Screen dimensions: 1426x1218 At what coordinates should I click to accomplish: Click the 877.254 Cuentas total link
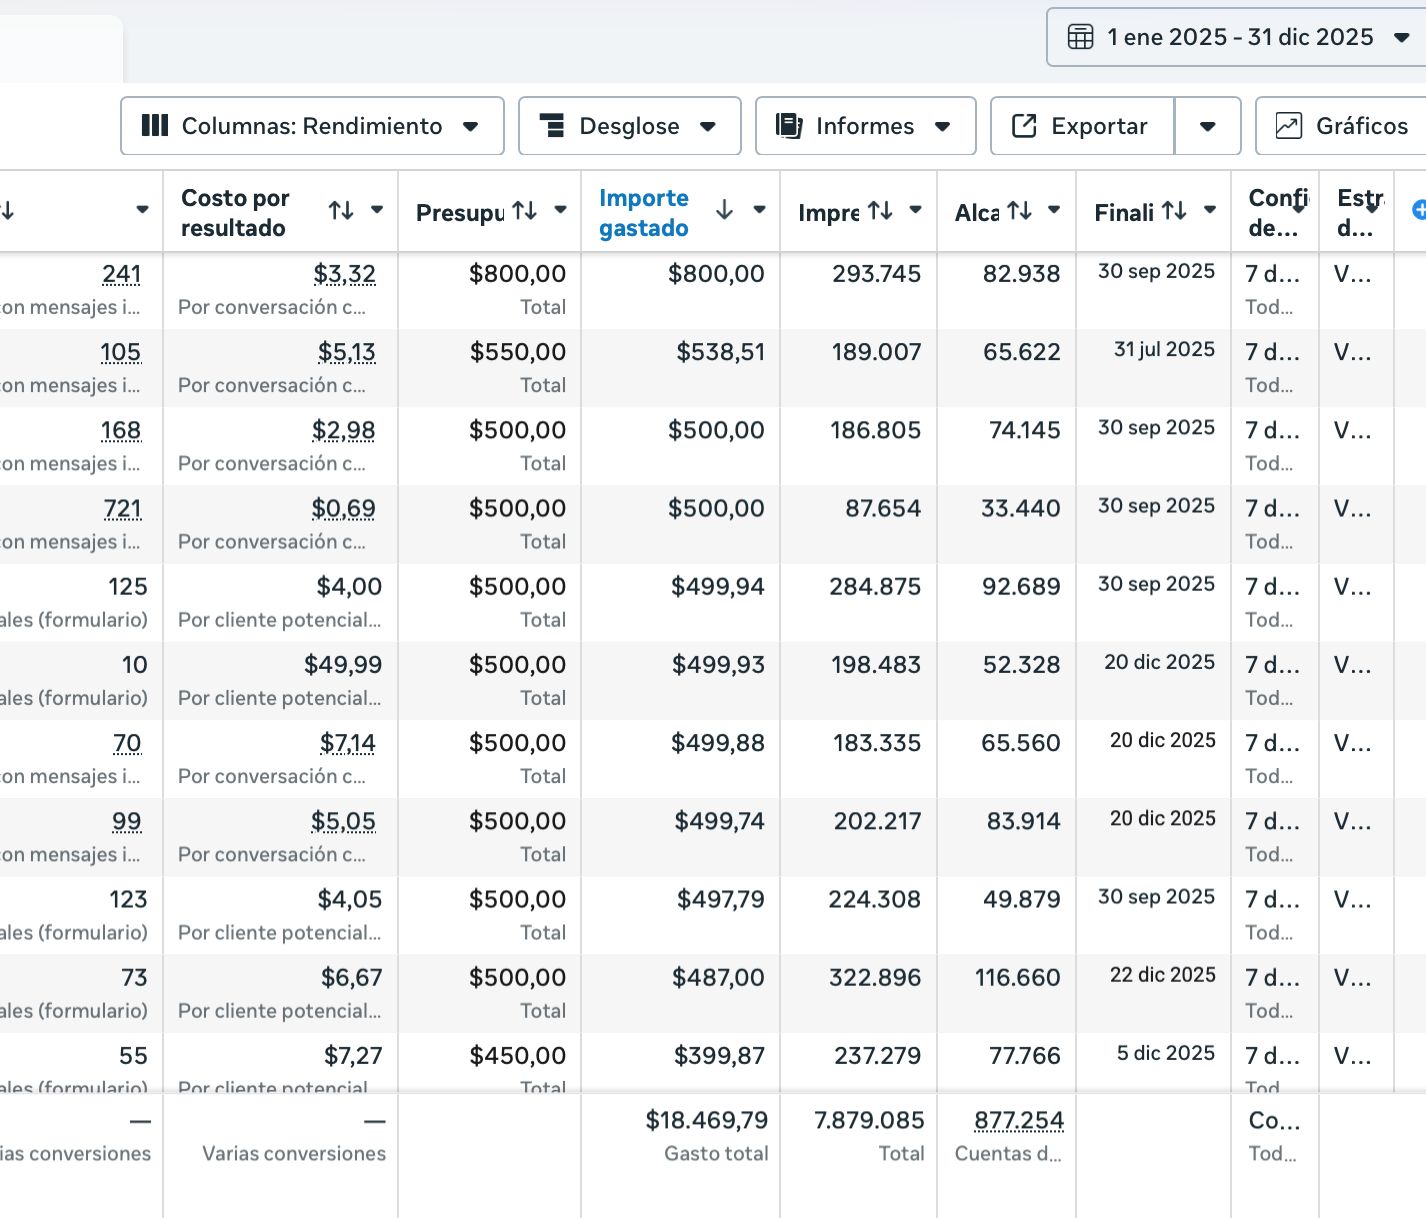point(1019,1120)
